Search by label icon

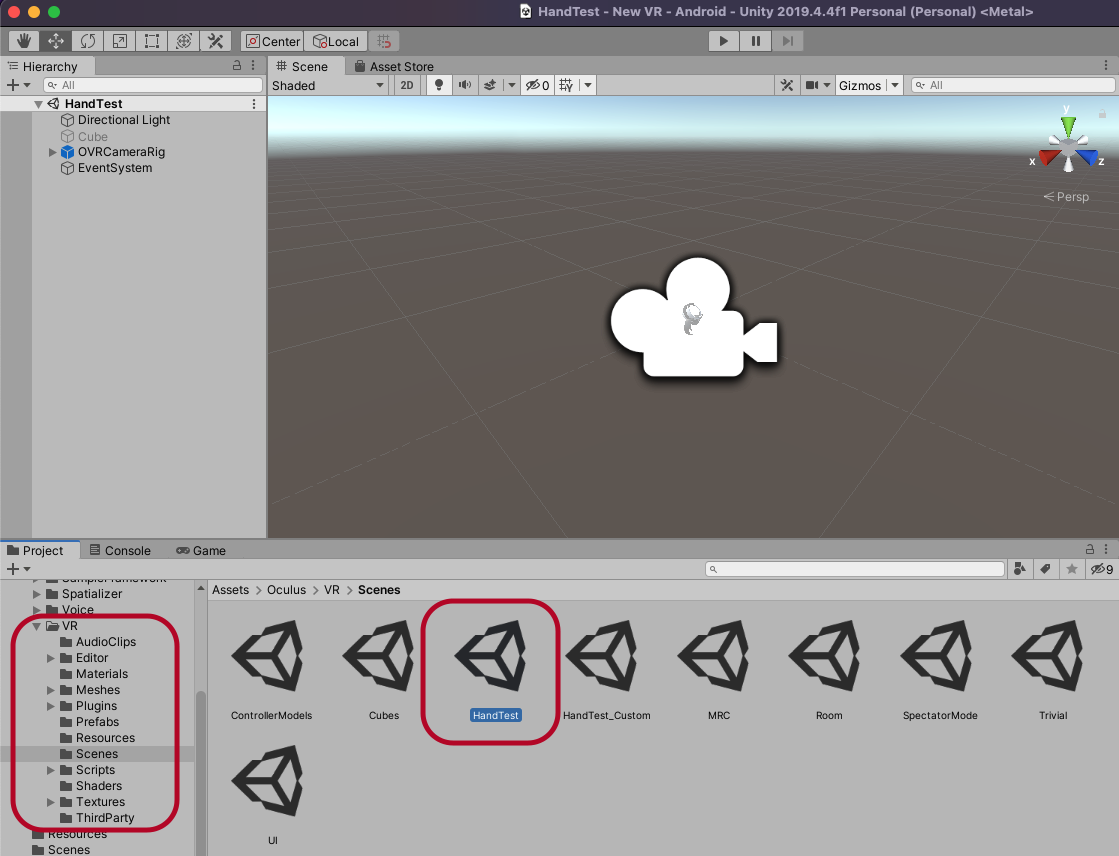(x=1045, y=569)
